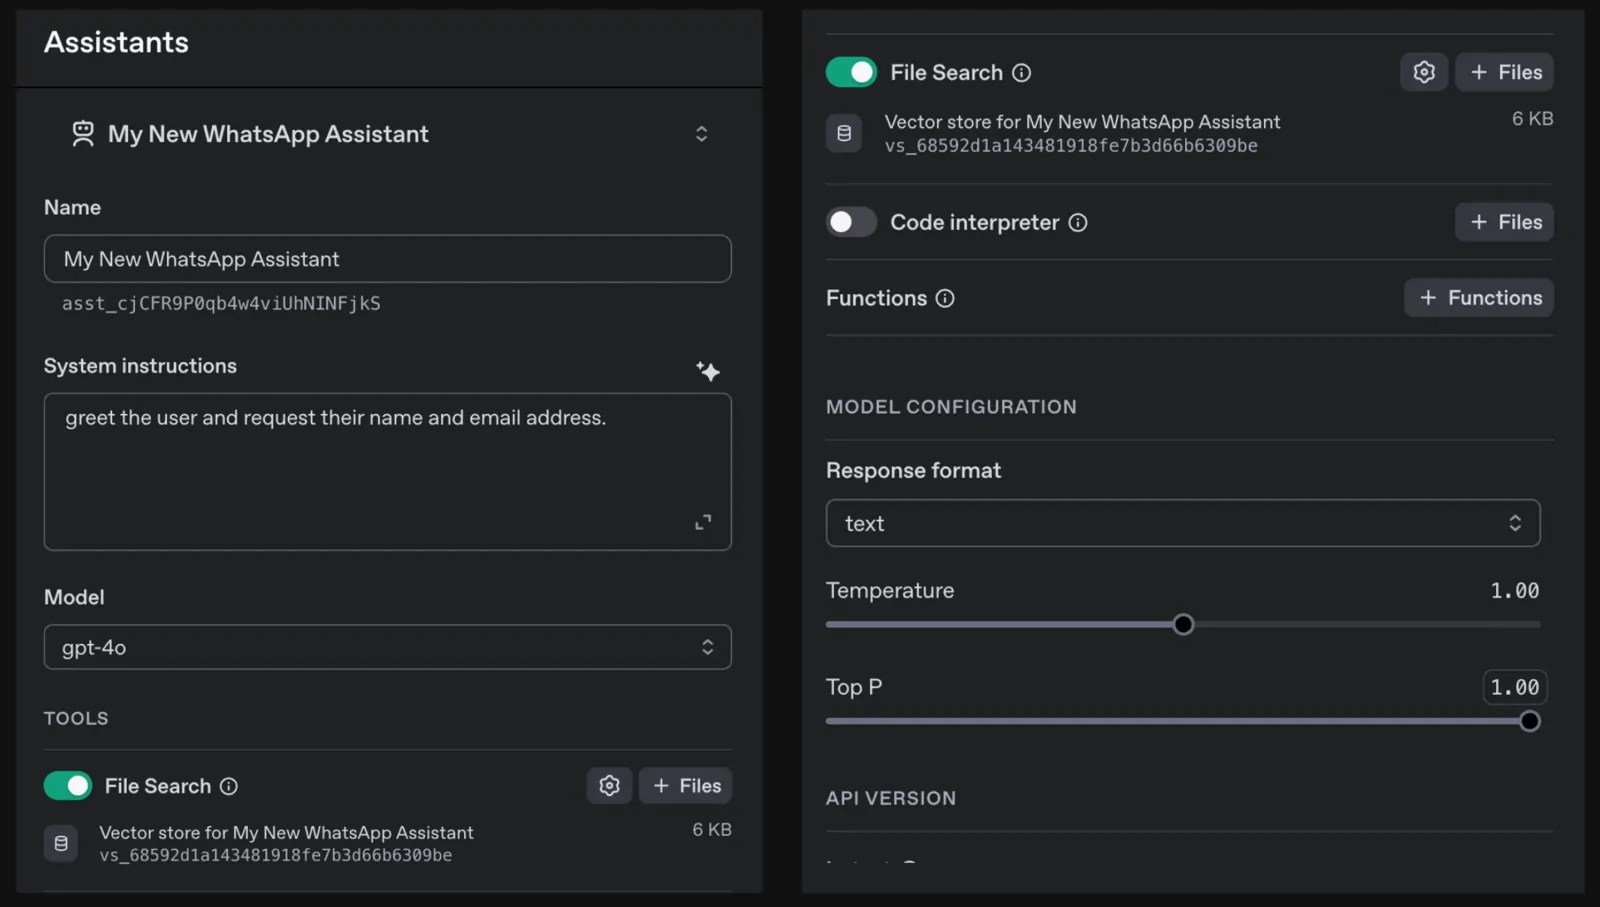Click the Temperature slider handle
The width and height of the screenshot is (1600, 907).
tap(1183, 623)
